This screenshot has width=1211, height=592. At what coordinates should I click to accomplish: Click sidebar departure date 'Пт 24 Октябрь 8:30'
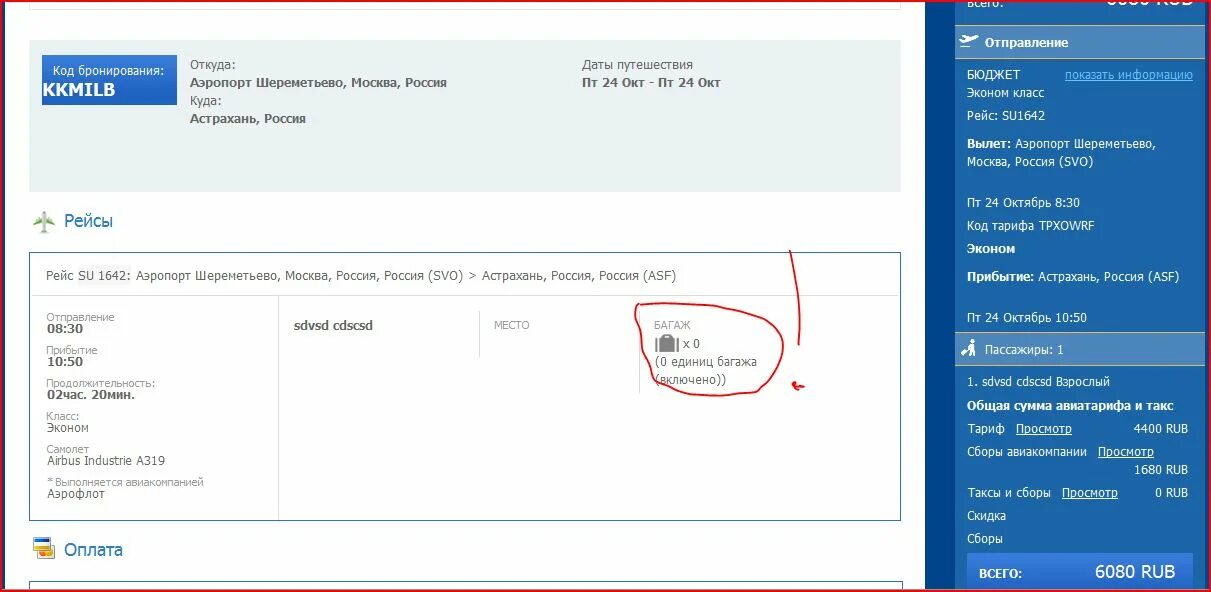(x=1023, y=203)
